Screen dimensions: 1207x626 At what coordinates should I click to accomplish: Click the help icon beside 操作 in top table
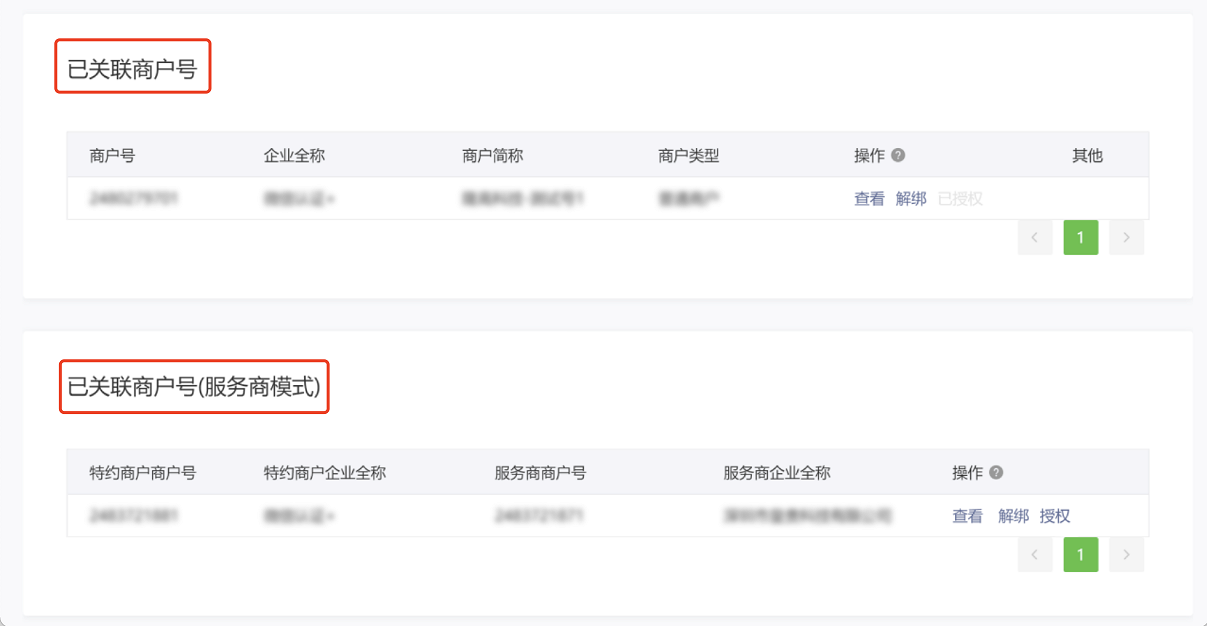click(x=898, y=156)
